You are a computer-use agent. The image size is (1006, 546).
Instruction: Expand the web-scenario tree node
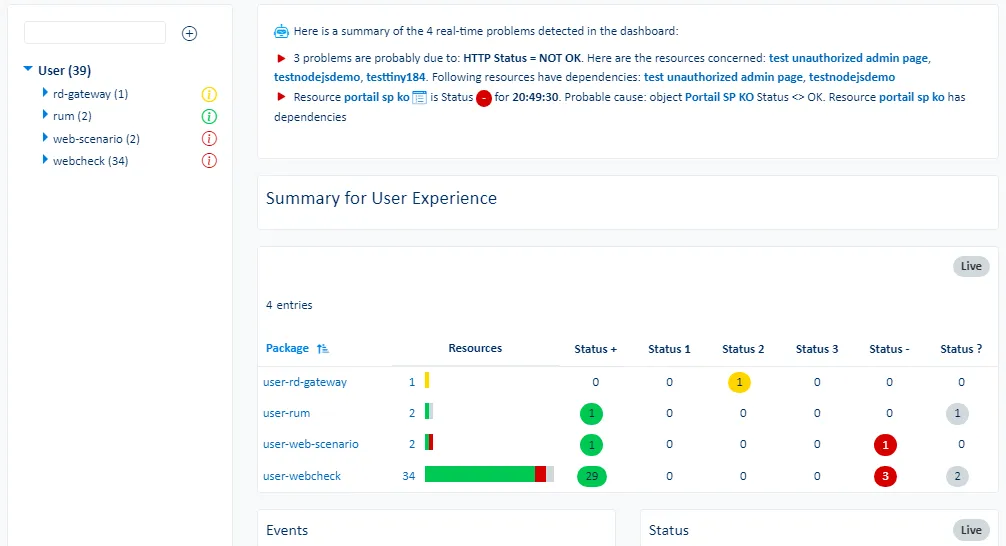tap(45, 138)
